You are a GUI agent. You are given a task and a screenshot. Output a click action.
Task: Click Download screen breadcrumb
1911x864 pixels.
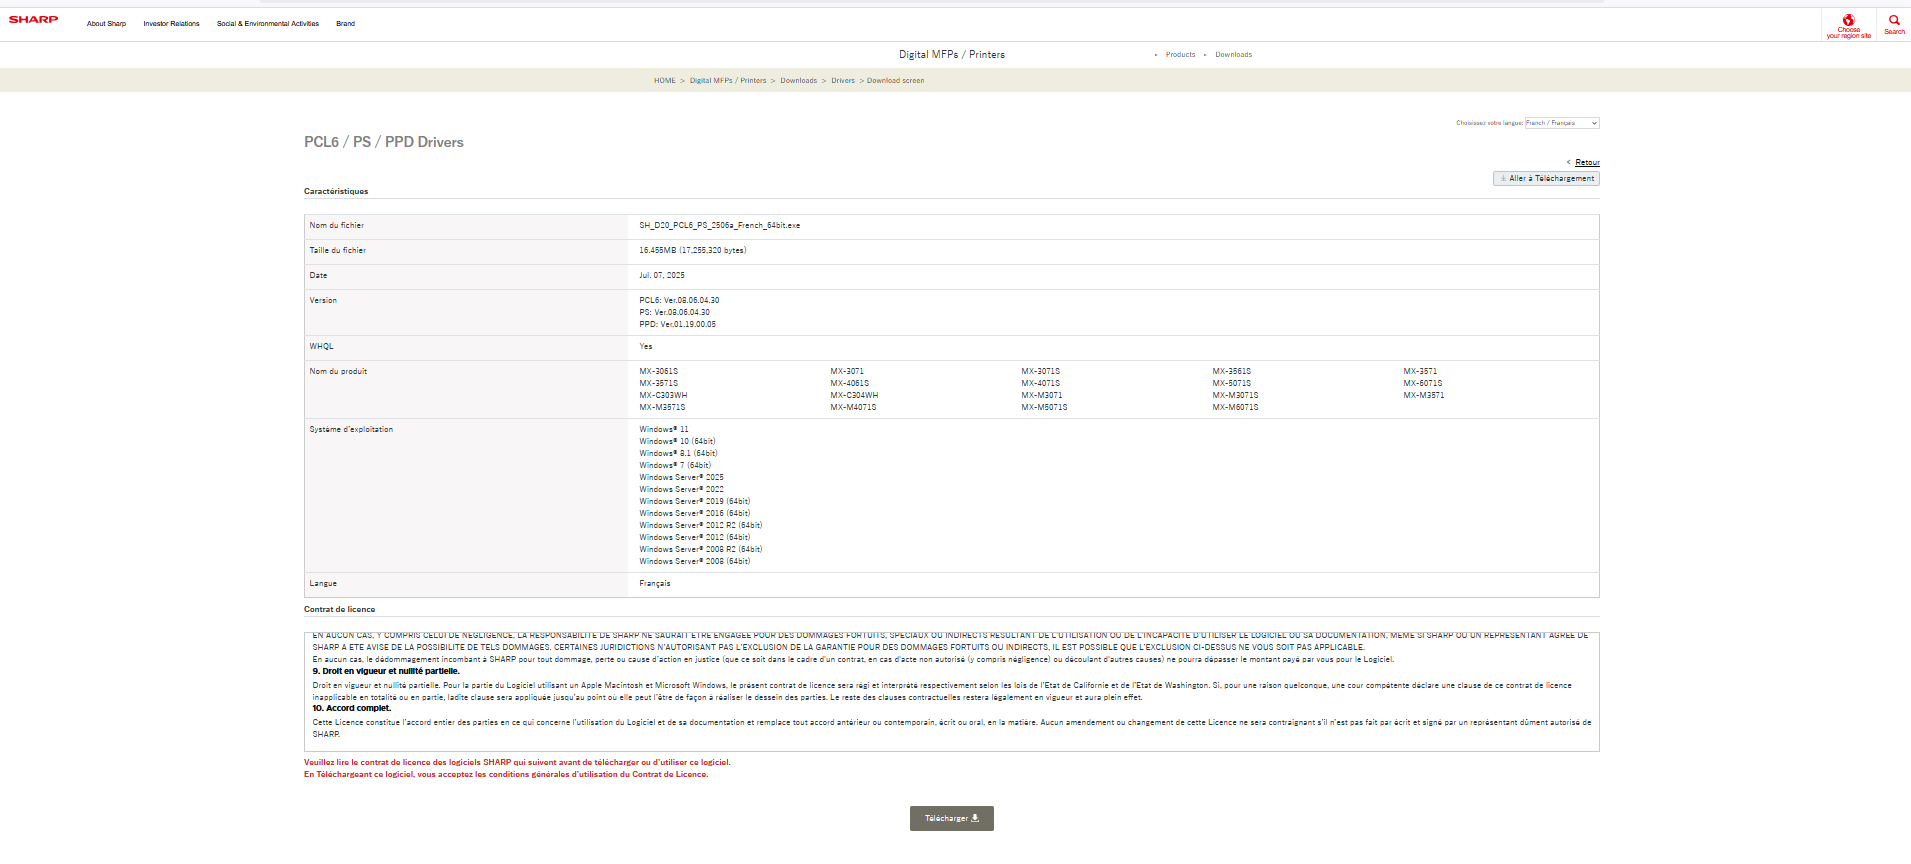[x=895, y=81]
